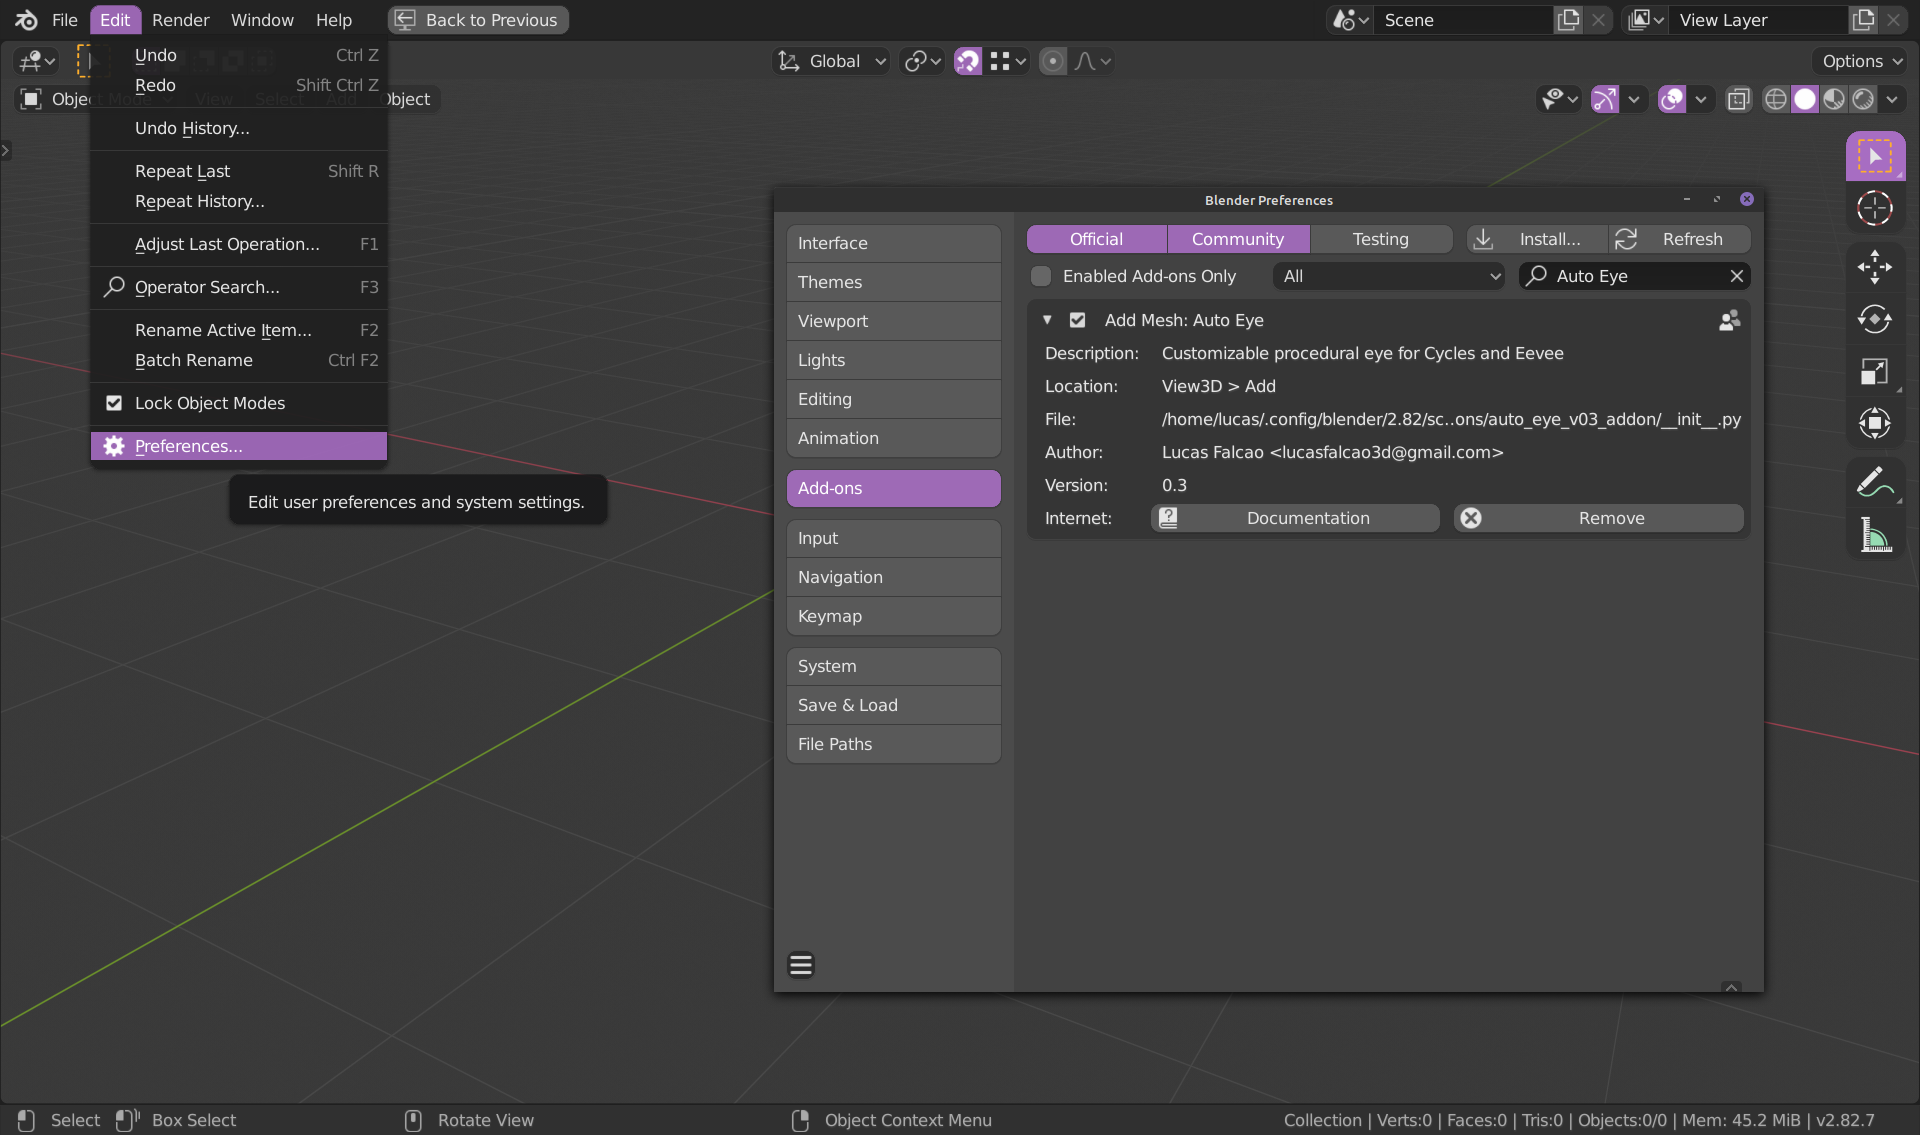1920x1135 pixels.
Task: Disable the Add Mesh: Auto Eye add-on checkbox
Action: coord(1078,320)
